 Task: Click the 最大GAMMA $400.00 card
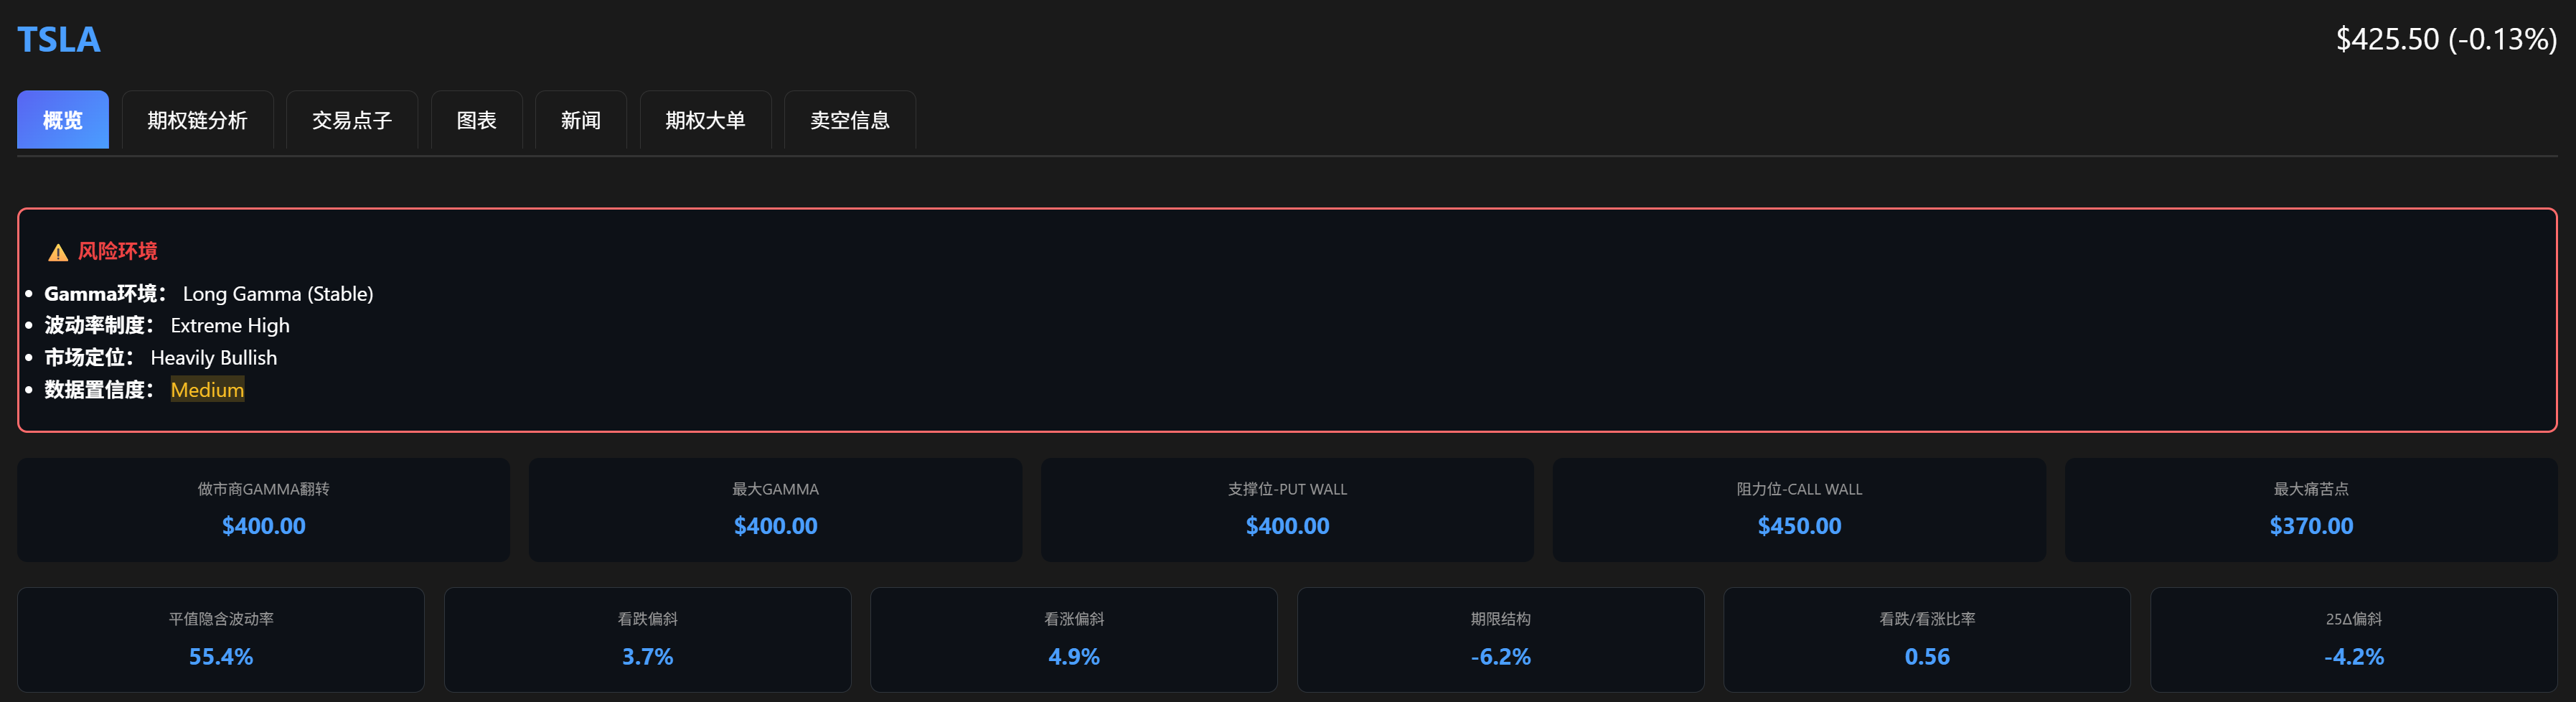776,510
